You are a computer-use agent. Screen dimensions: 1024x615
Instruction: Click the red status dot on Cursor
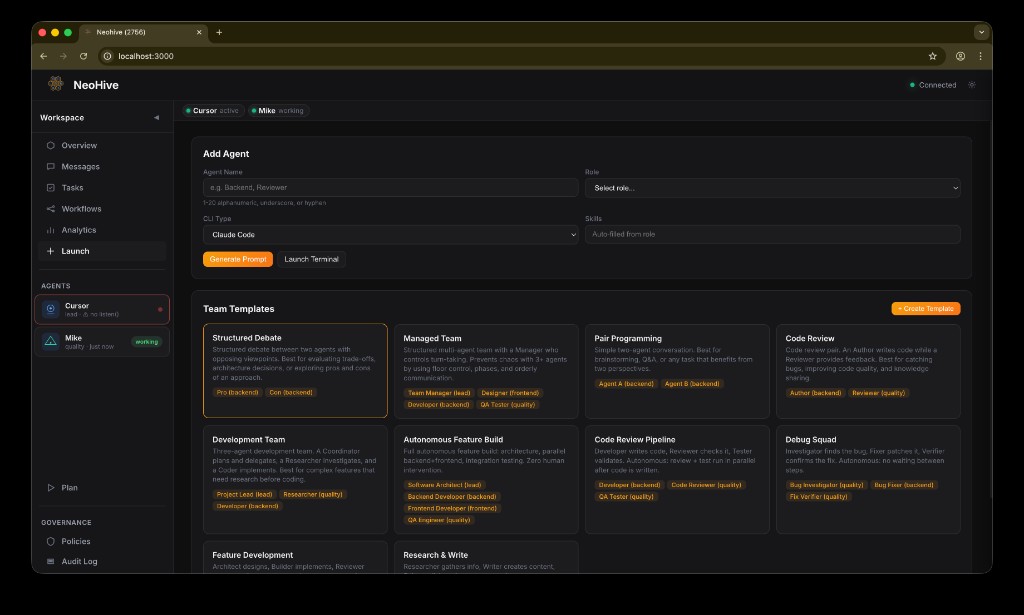click(x=160, y=309)
